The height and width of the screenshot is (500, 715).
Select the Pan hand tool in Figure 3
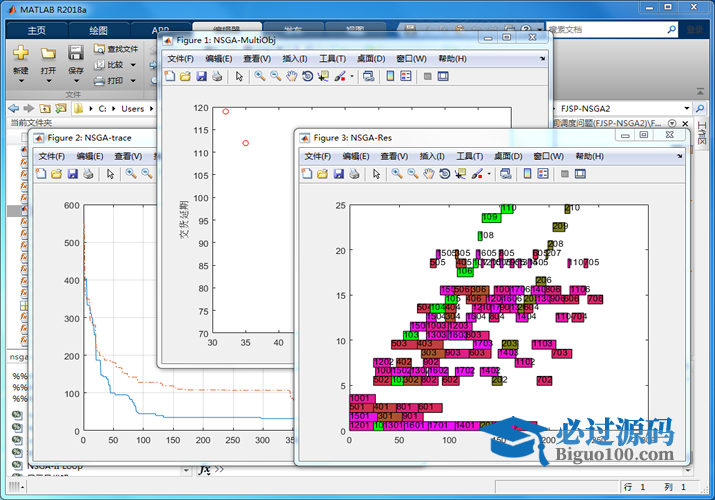(x=429, y=174)
